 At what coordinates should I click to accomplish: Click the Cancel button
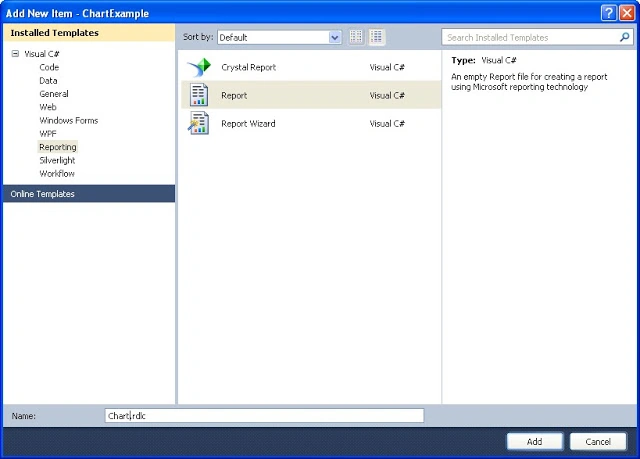[598, 441]
